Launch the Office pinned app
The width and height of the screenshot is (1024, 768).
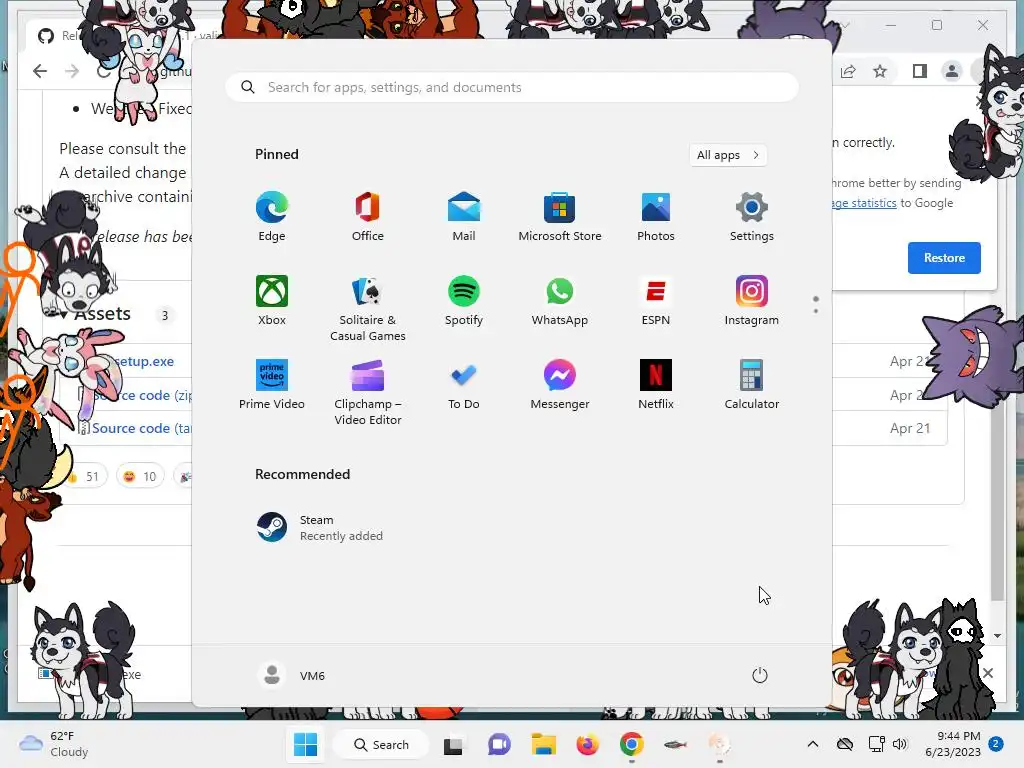click(368, 217)
